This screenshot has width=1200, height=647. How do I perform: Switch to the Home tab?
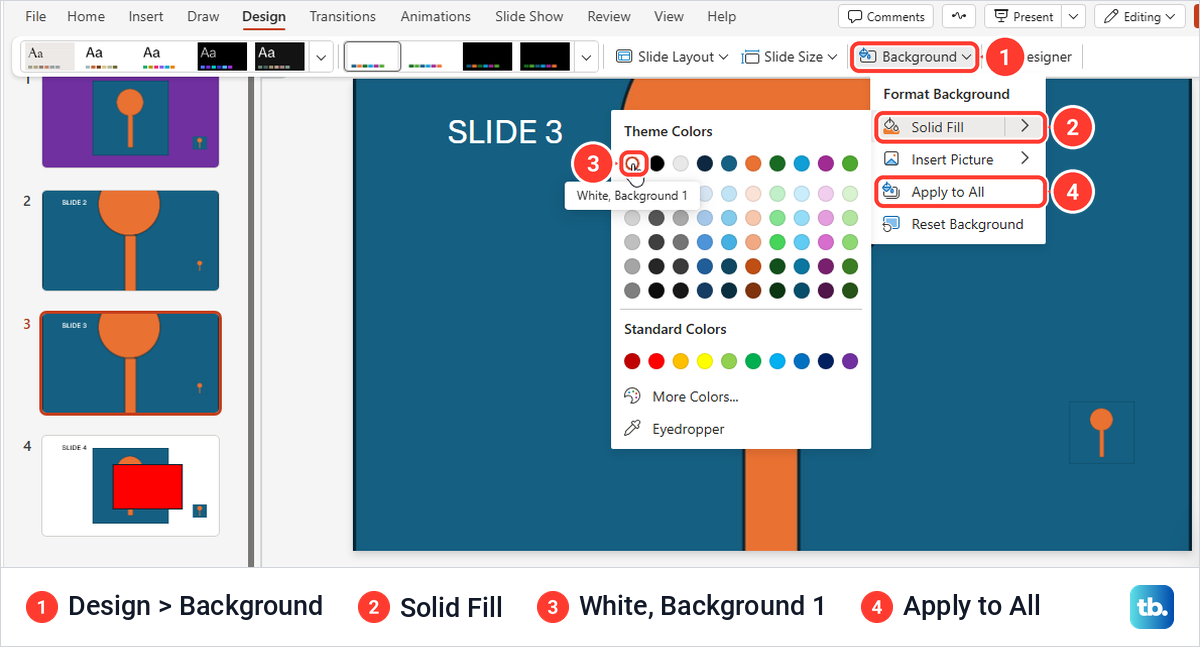tap(86, 16)
